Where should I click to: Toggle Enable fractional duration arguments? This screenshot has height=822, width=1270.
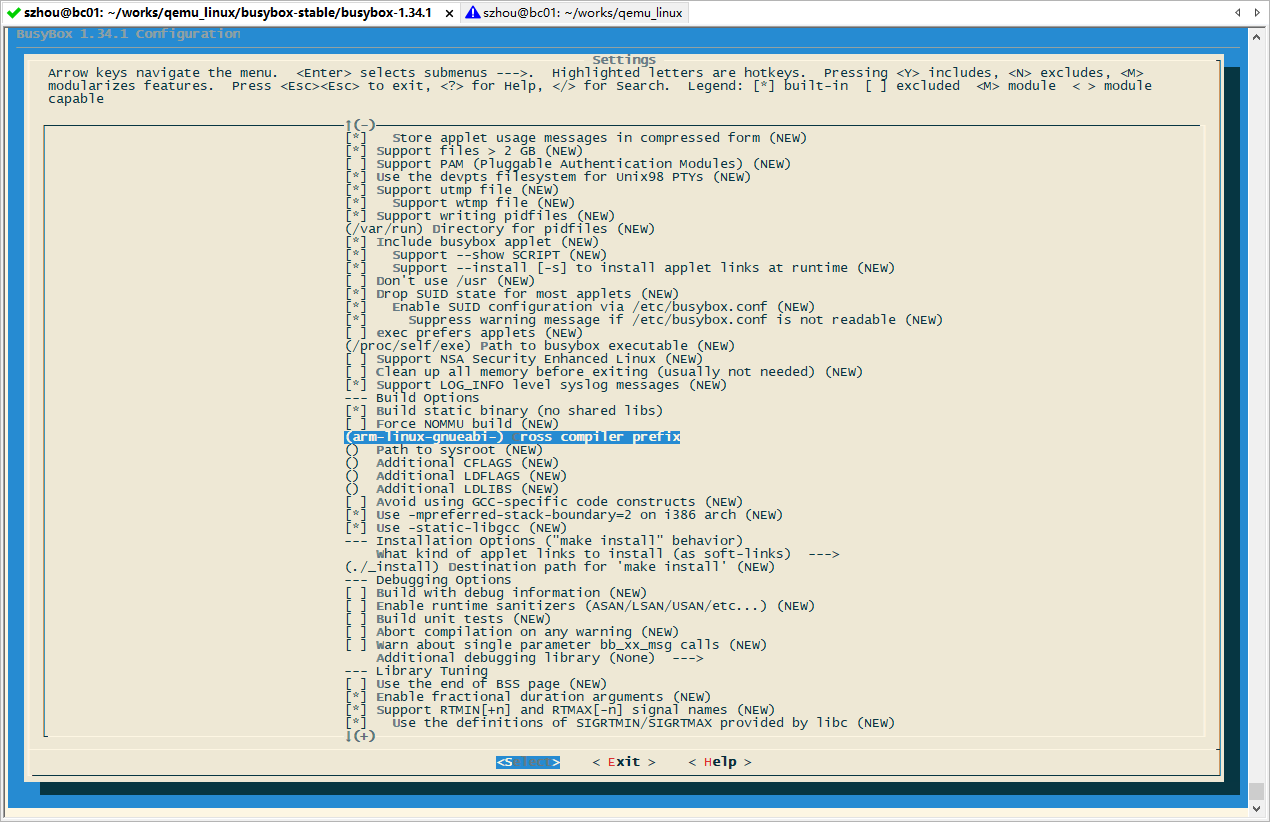click(x=527, y=697)
